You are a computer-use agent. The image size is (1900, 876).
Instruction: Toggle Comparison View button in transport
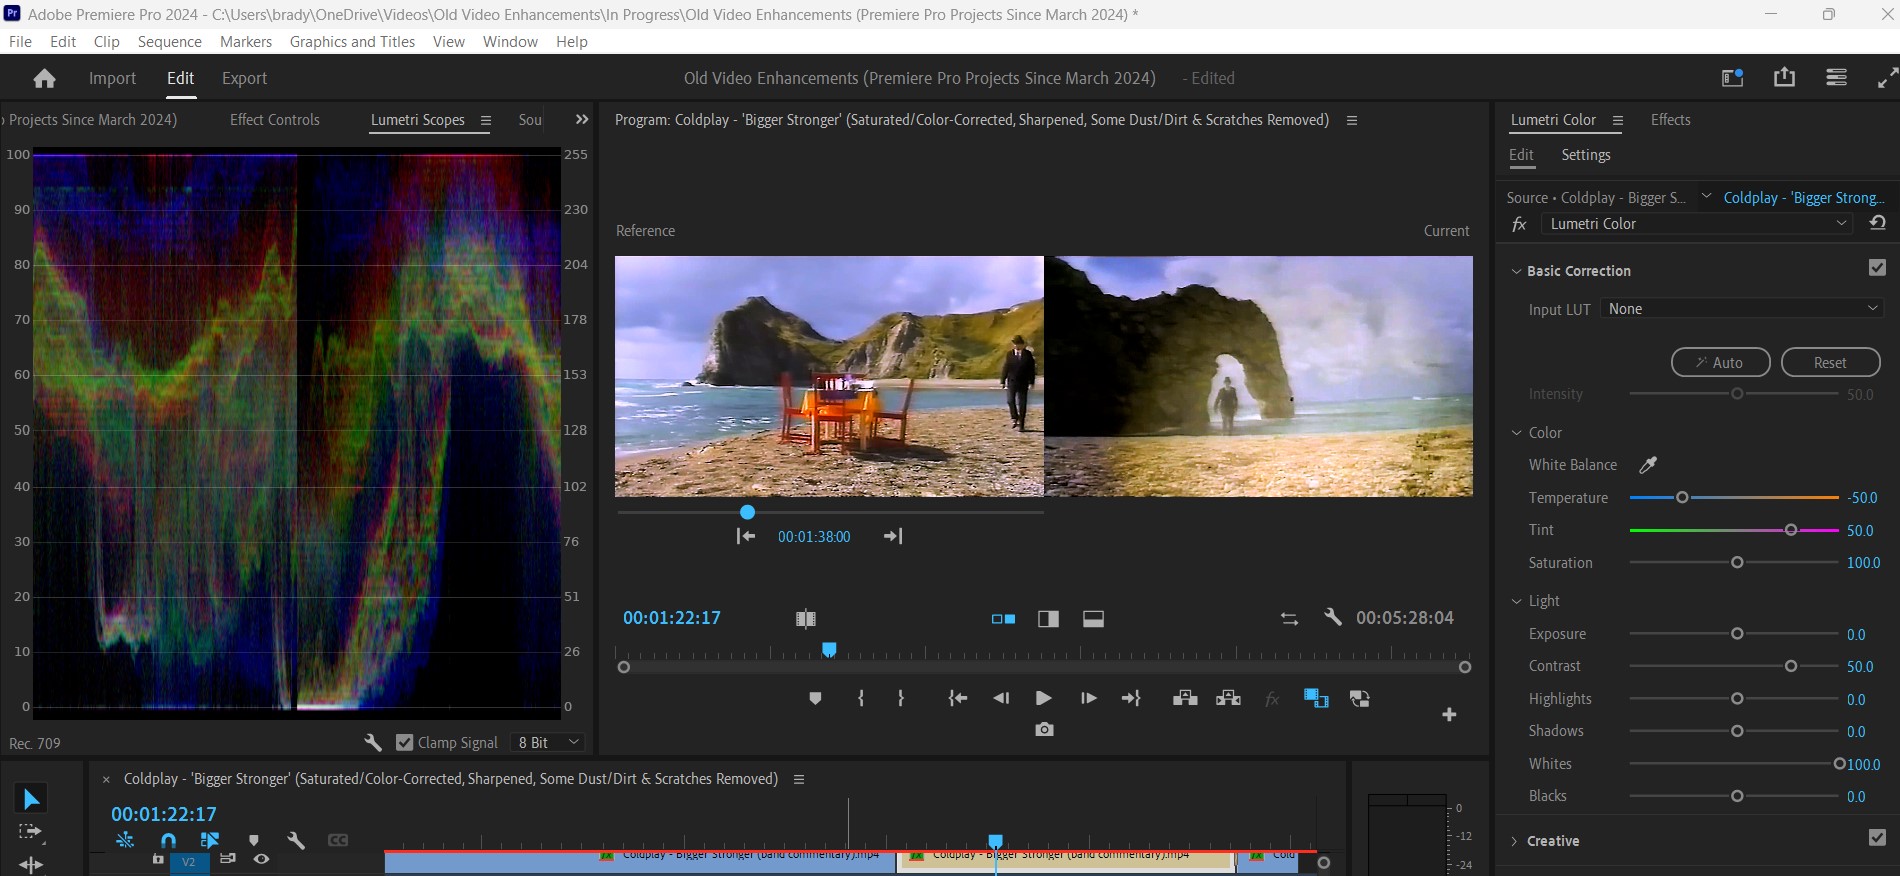pyautogui.click(x=1316, y=698)
